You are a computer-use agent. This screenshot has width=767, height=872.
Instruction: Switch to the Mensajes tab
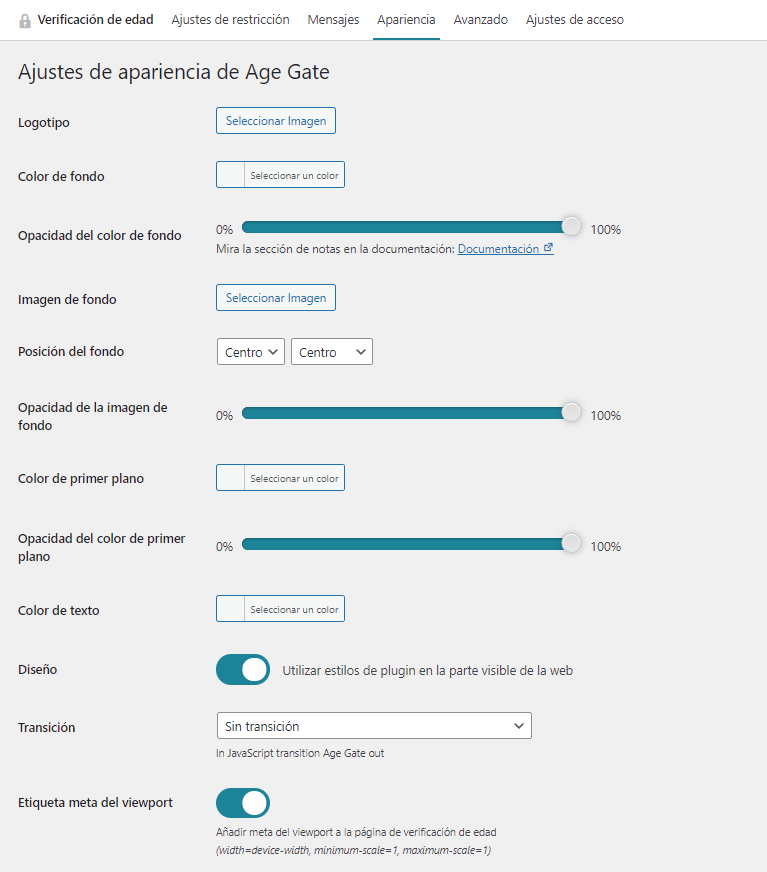tap(333, 19)
